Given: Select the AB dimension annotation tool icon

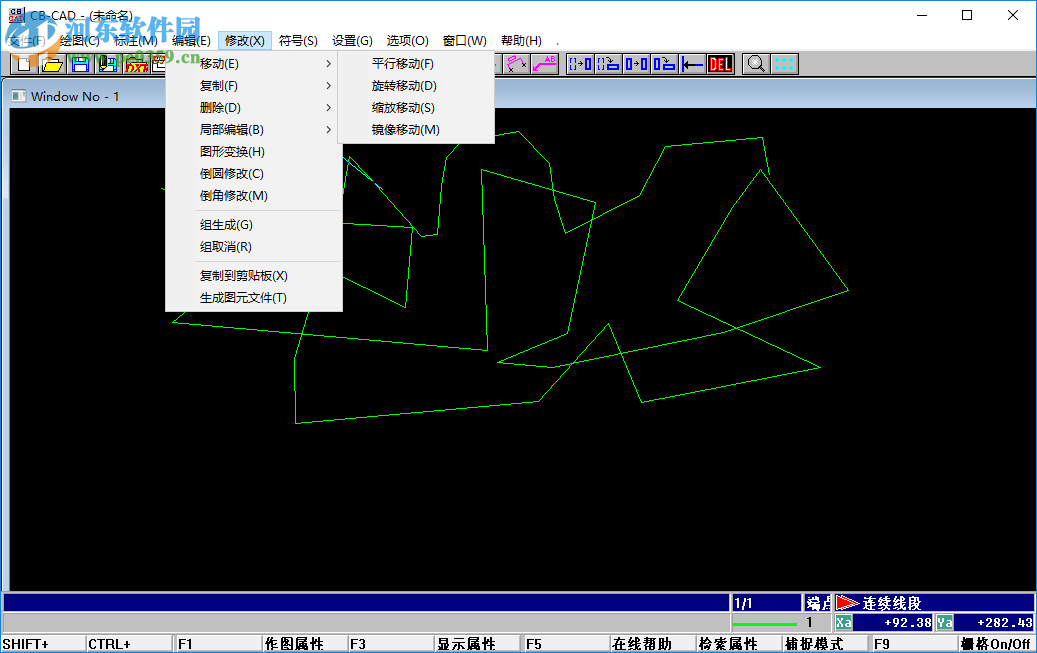Looking at the screenshot, I should click(x=545, y=63).
